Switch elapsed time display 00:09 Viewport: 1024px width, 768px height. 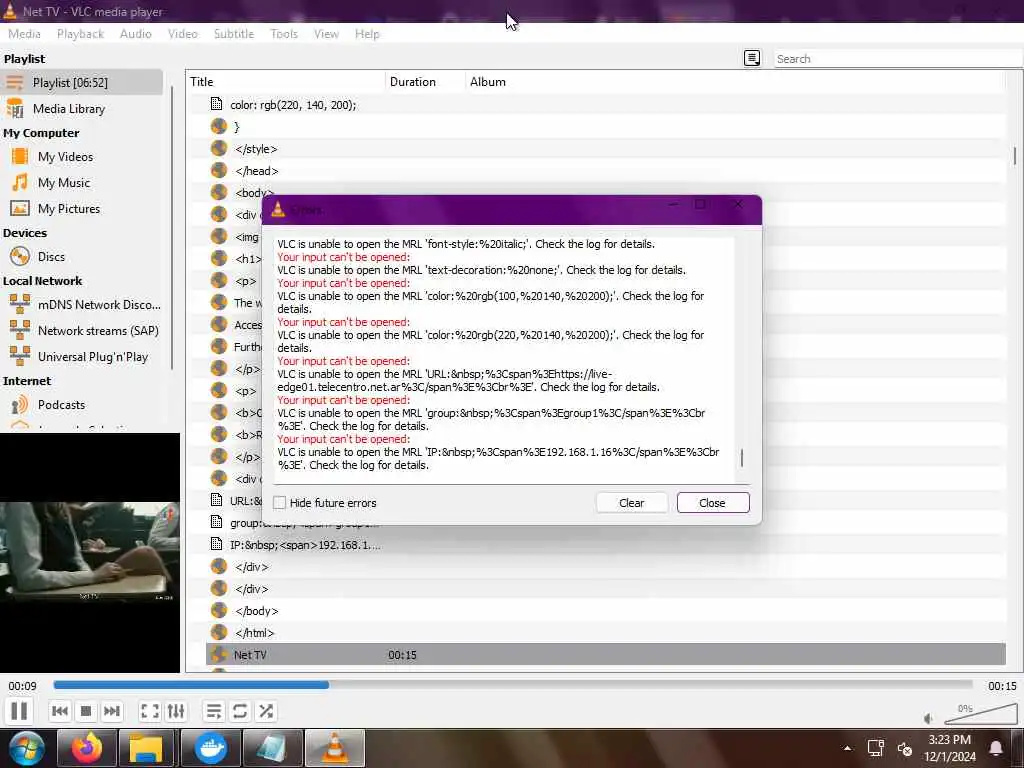[x=22, y=686]
